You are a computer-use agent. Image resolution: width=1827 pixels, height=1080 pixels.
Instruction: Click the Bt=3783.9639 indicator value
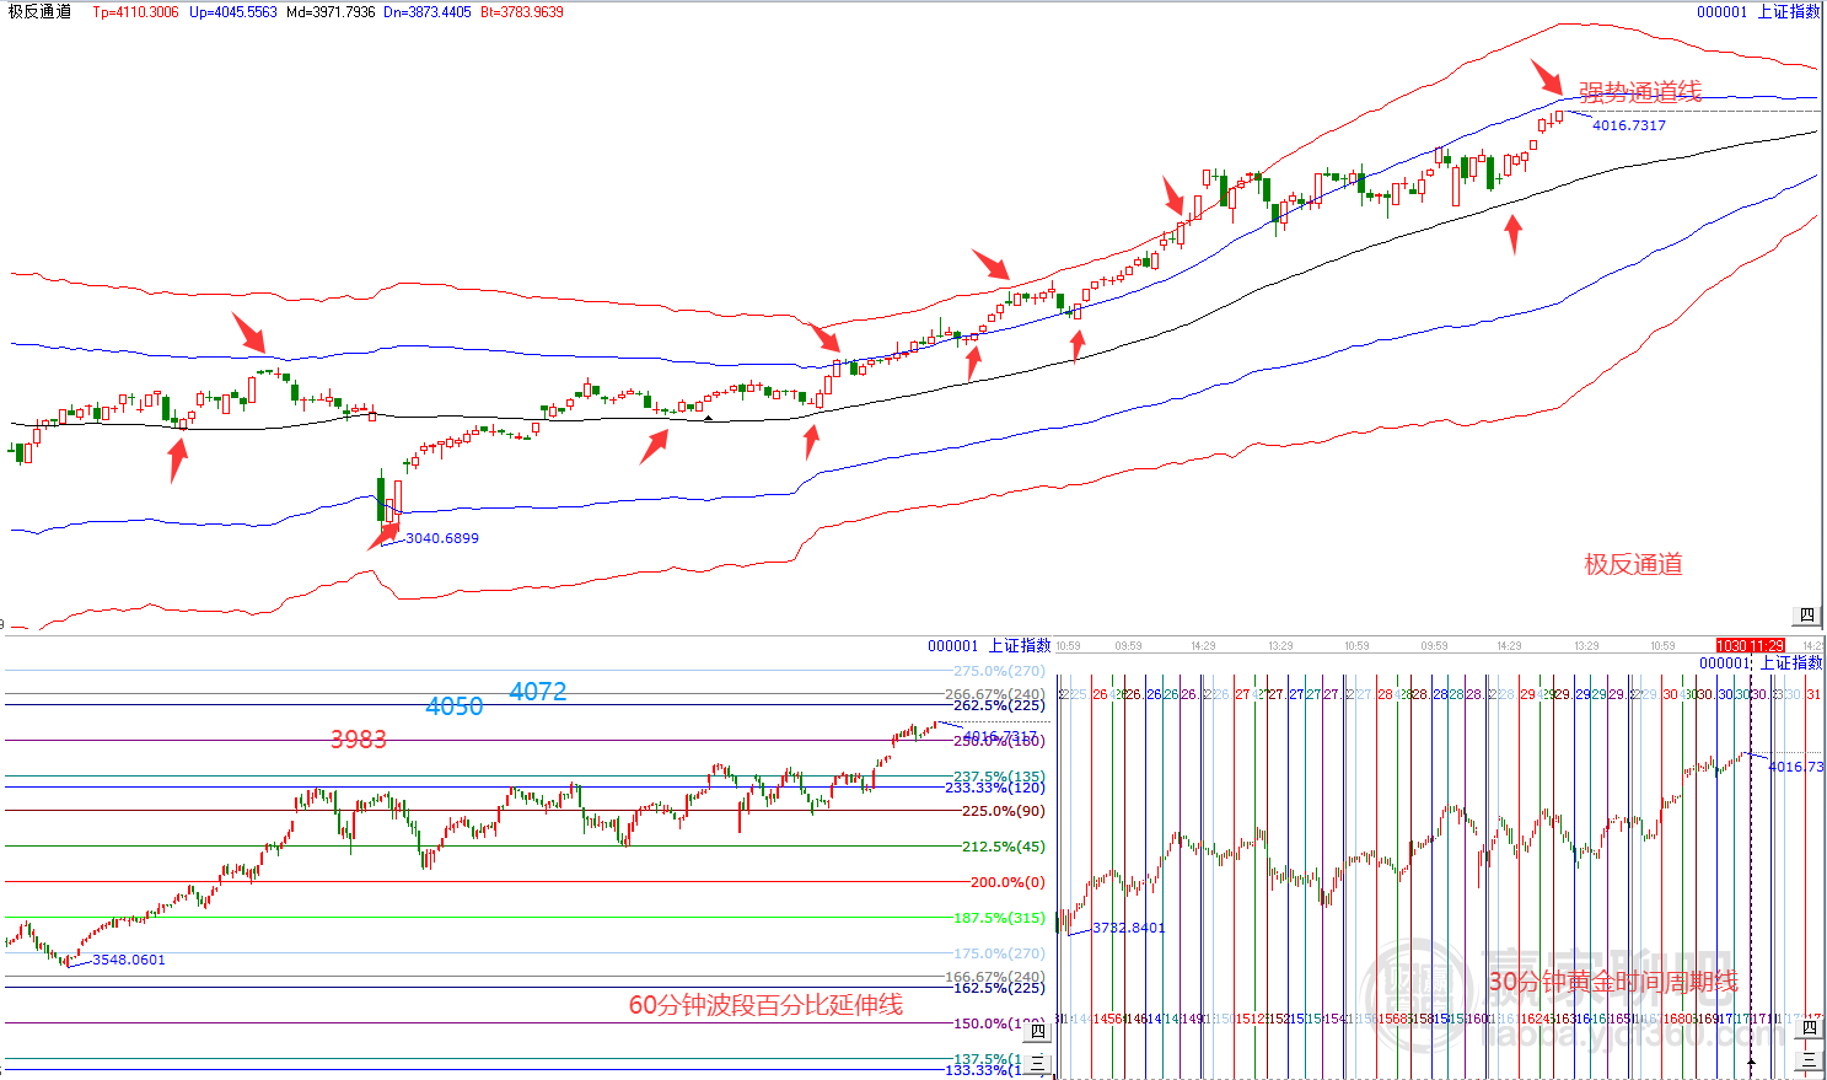point(522,12)
